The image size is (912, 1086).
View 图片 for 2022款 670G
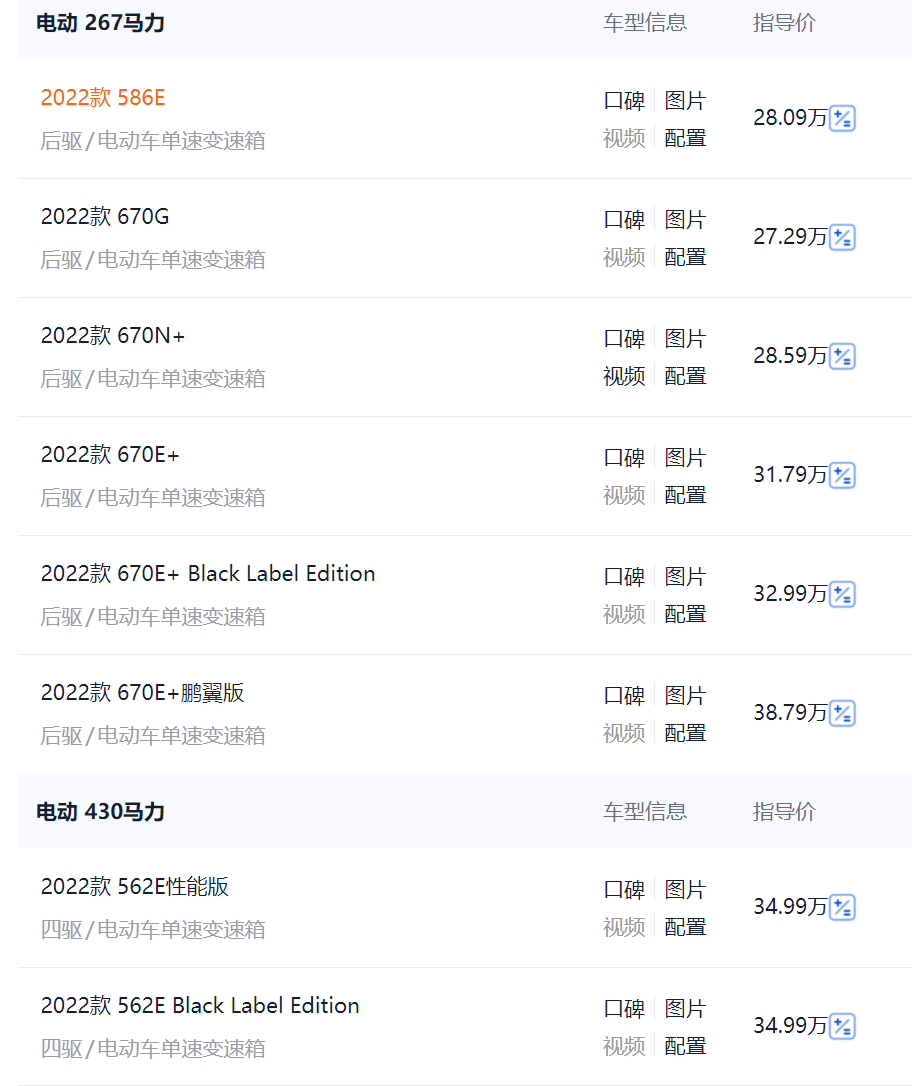pyautogui.click(x=685, y=220)
